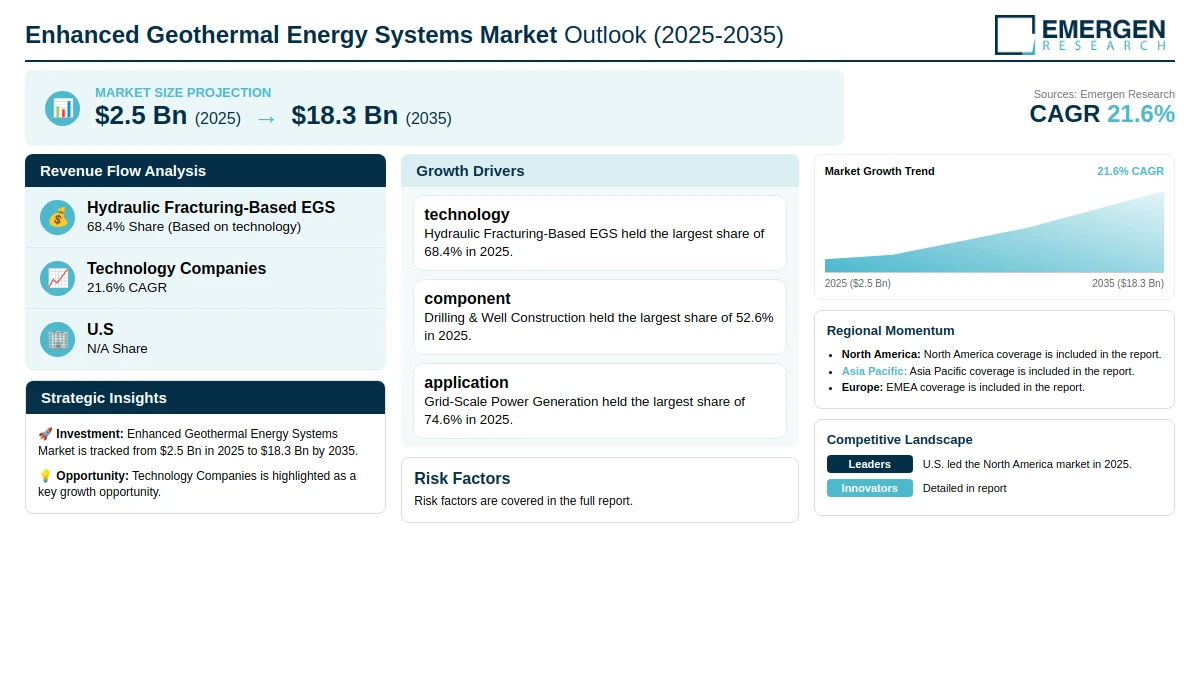
Task: Click the Growth Drivers header
Action: 600,170
